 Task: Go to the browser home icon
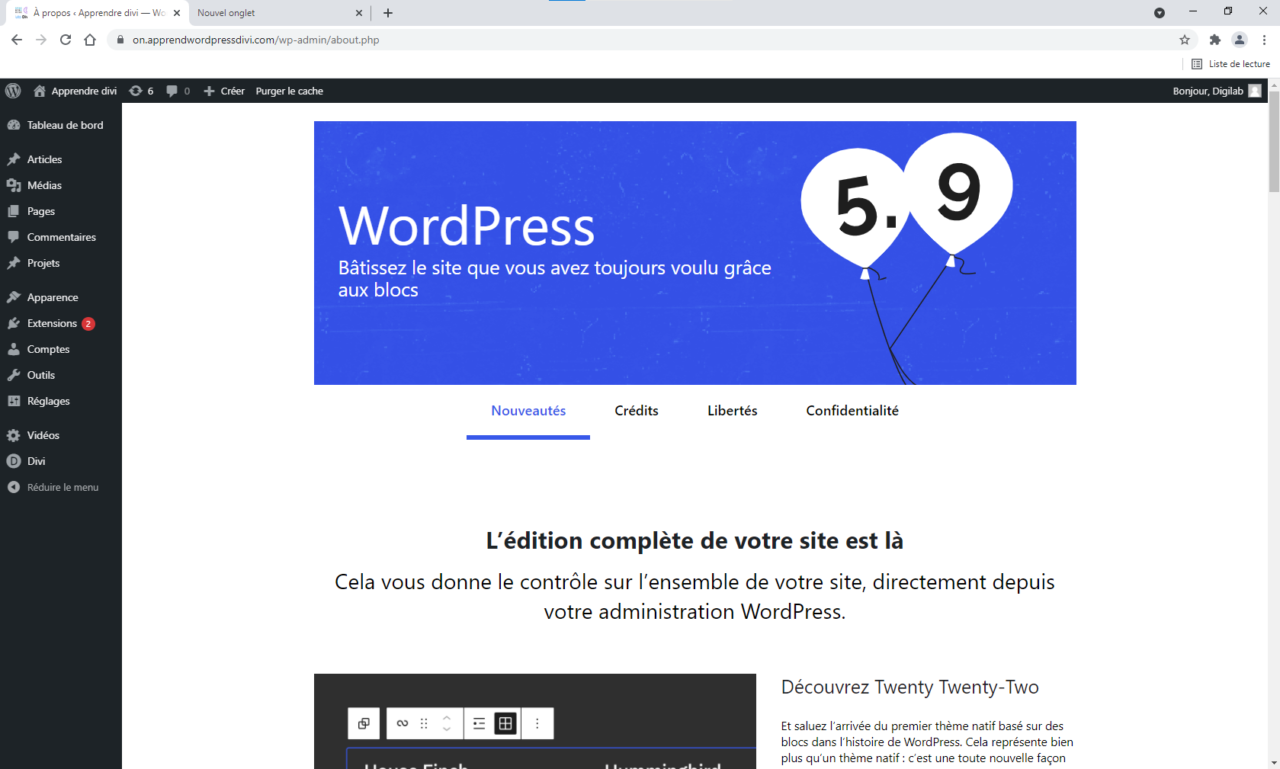(x=90, y=40)
